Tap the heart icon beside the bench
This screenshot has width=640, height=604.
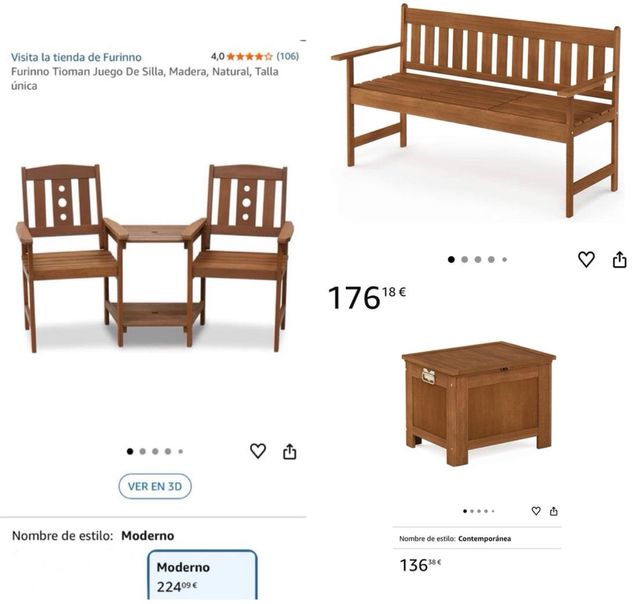point(586,259)
